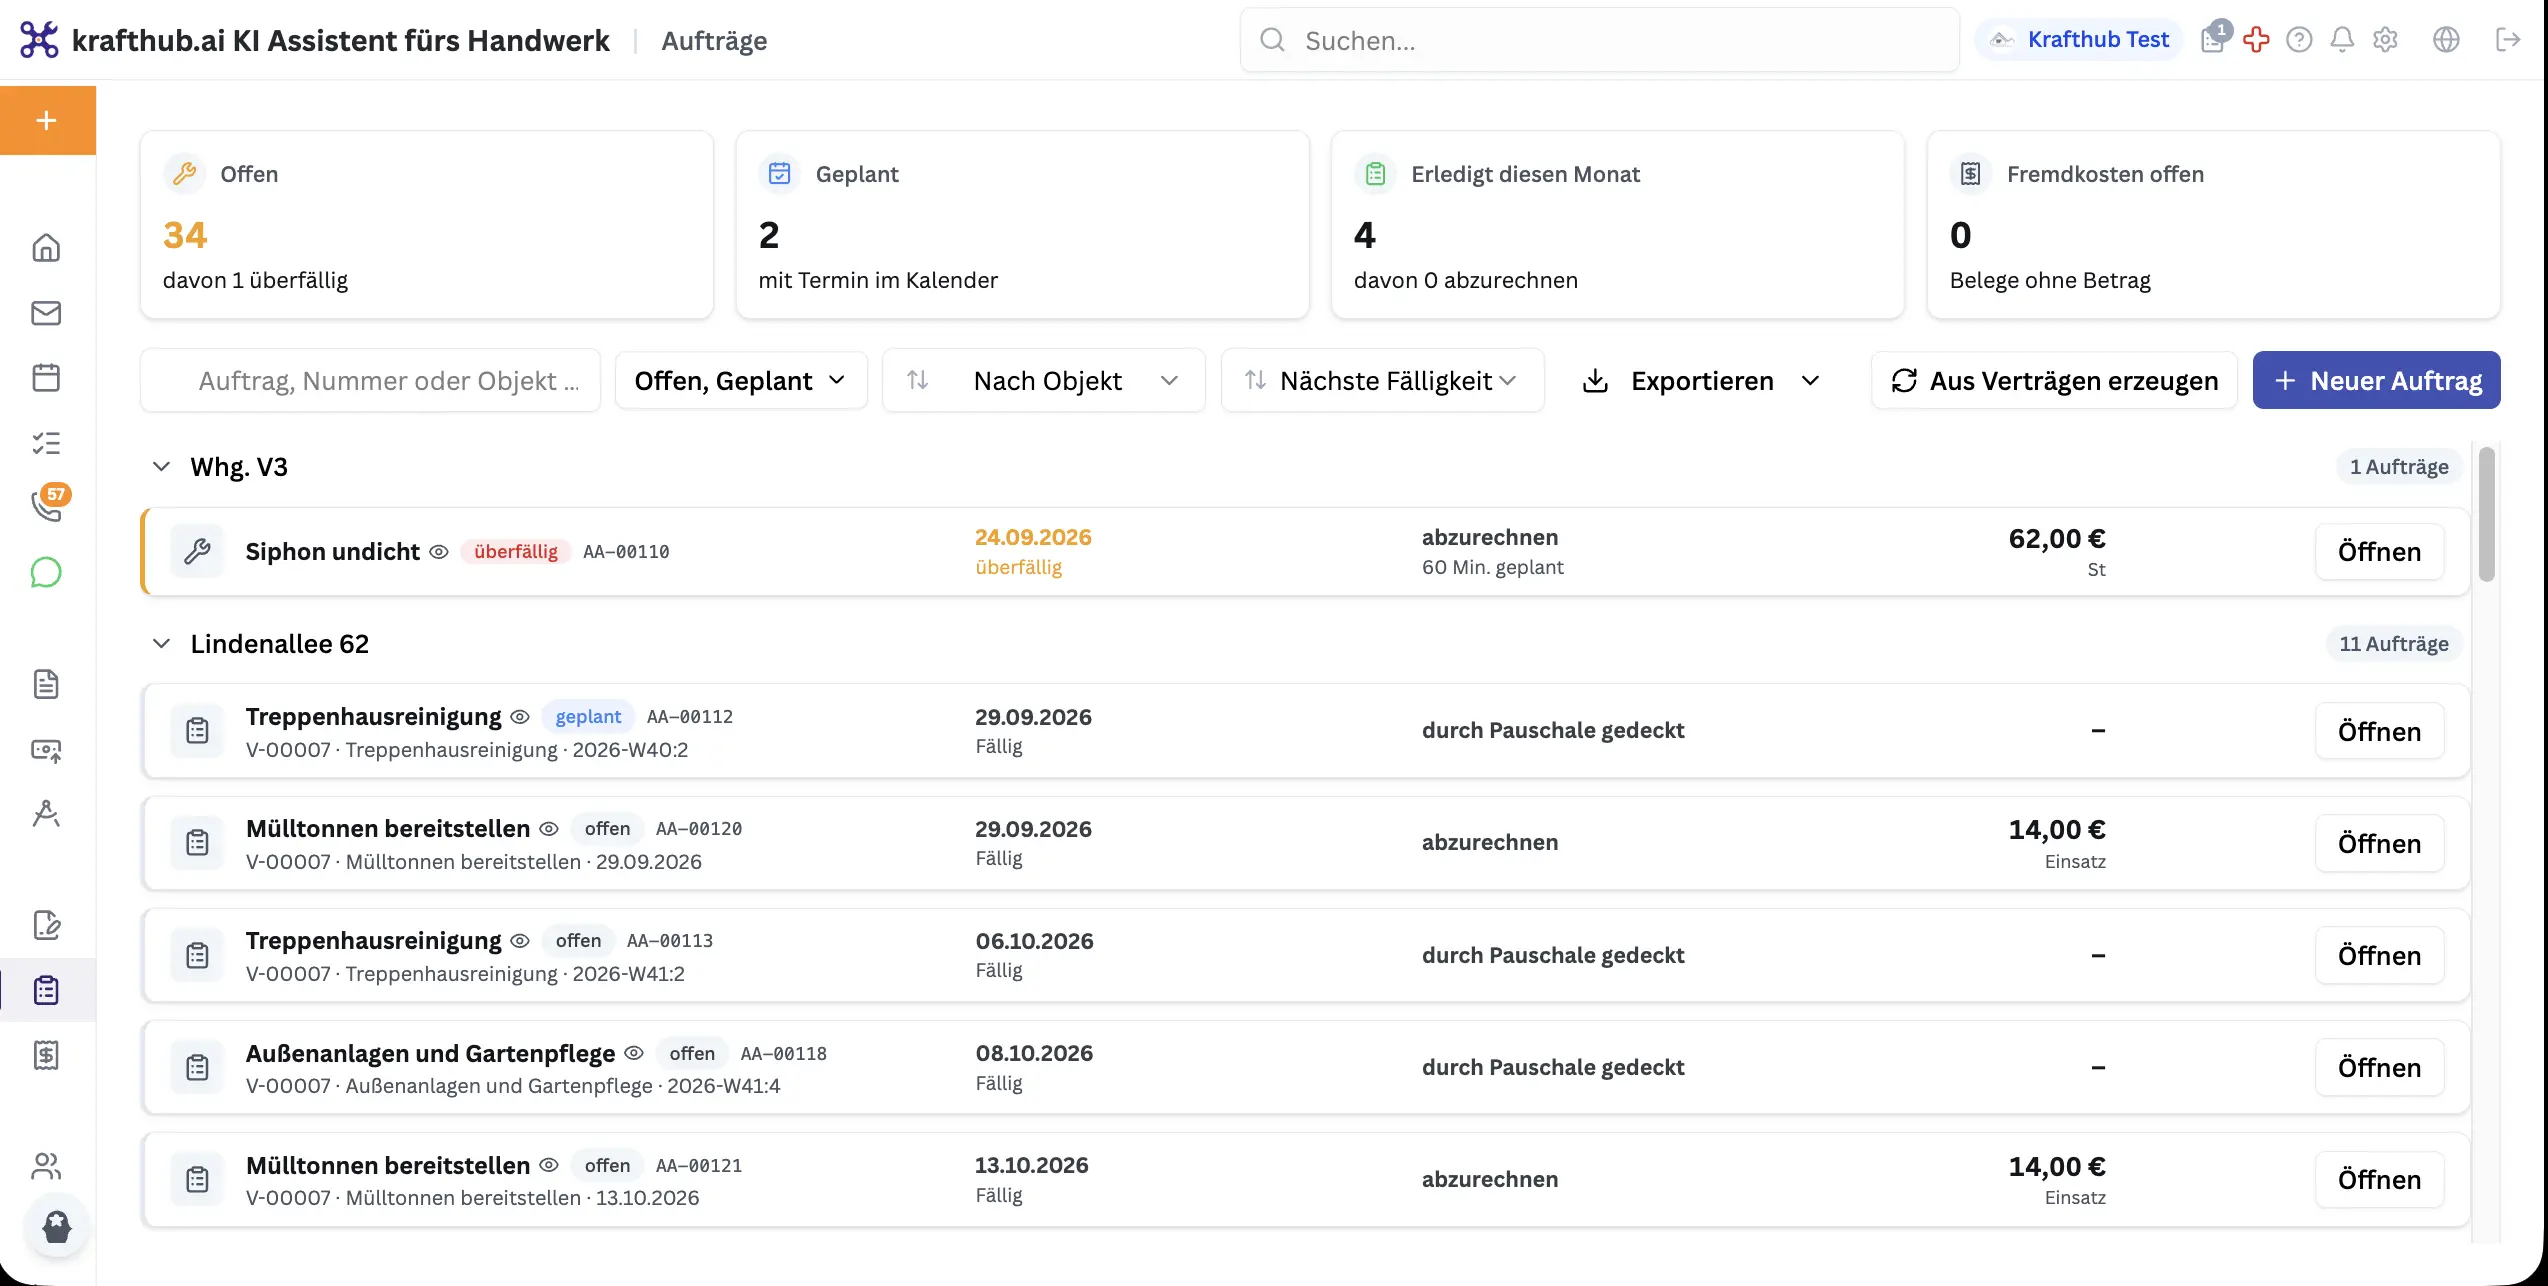Open the Nach Objekt grouping dropdown
This screenshot has width=2548, height=1286.
[1043, 380]
